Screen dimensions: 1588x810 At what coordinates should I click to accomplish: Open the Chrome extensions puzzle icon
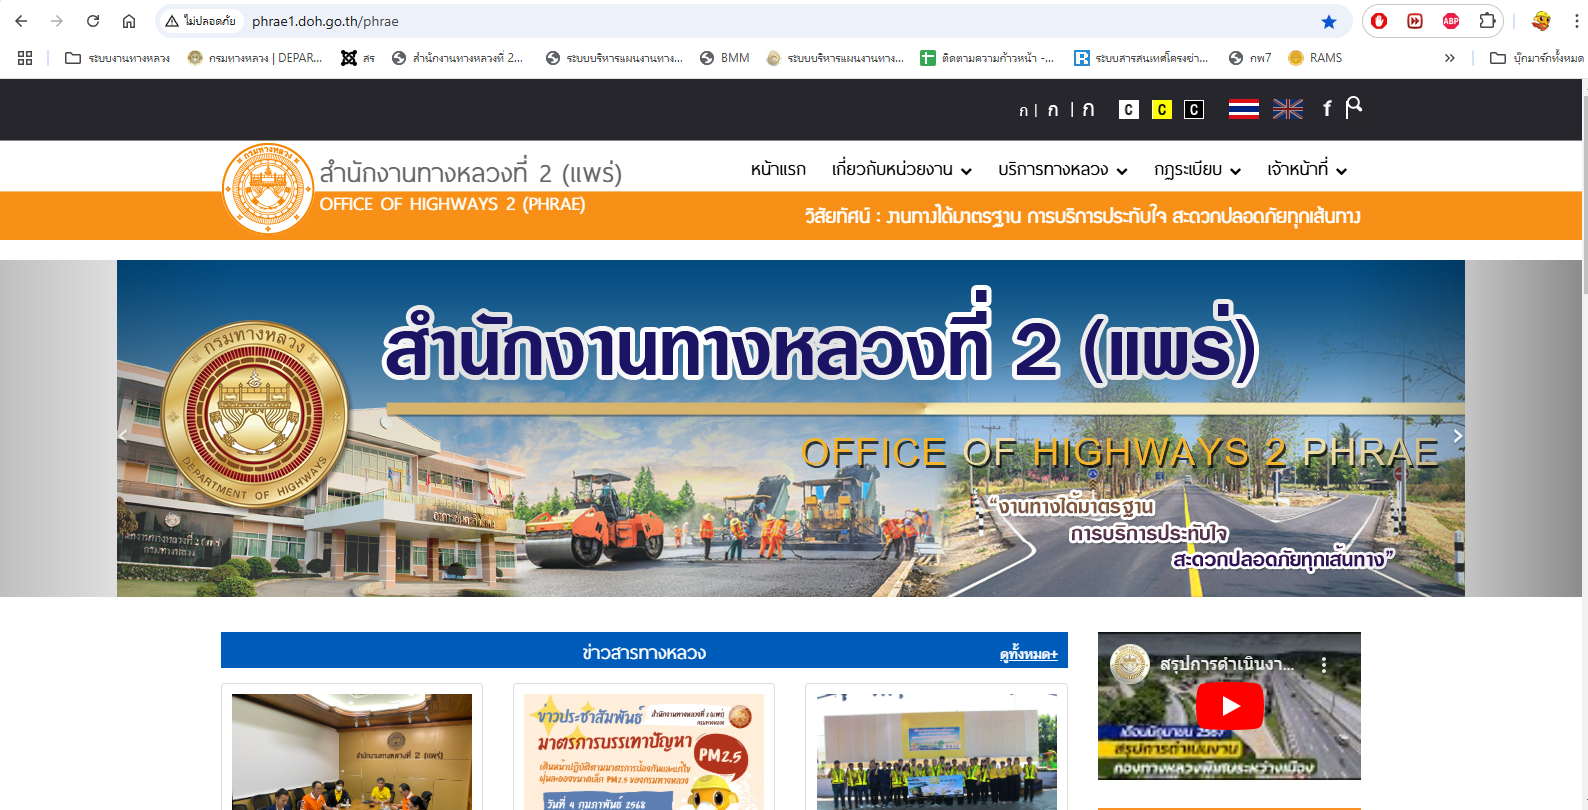pyautogui.click(x=1488, y=21)
